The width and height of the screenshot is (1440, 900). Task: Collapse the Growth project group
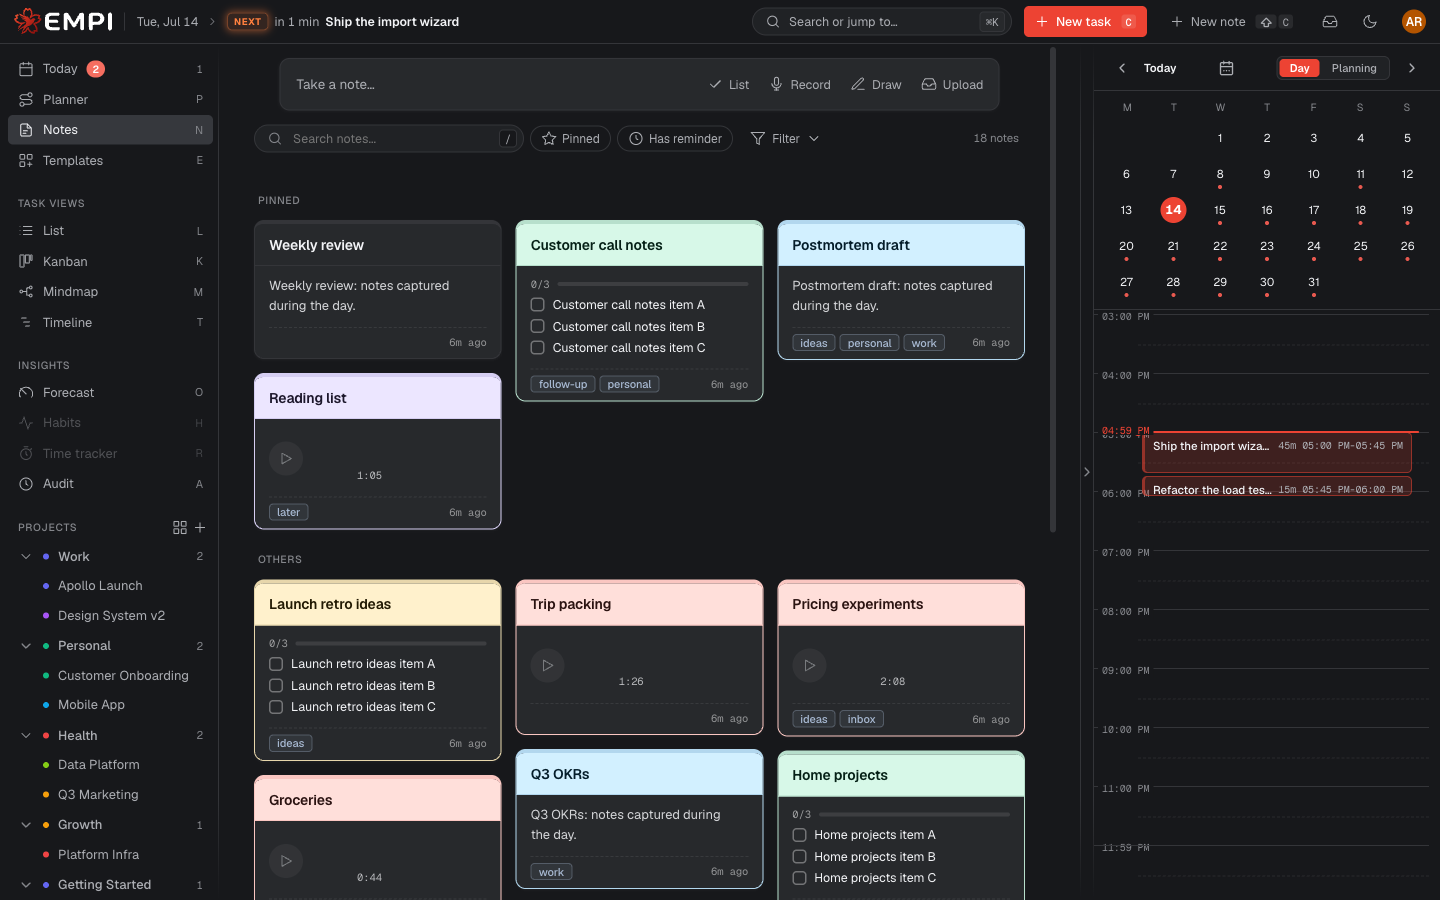tap(26, 825)
